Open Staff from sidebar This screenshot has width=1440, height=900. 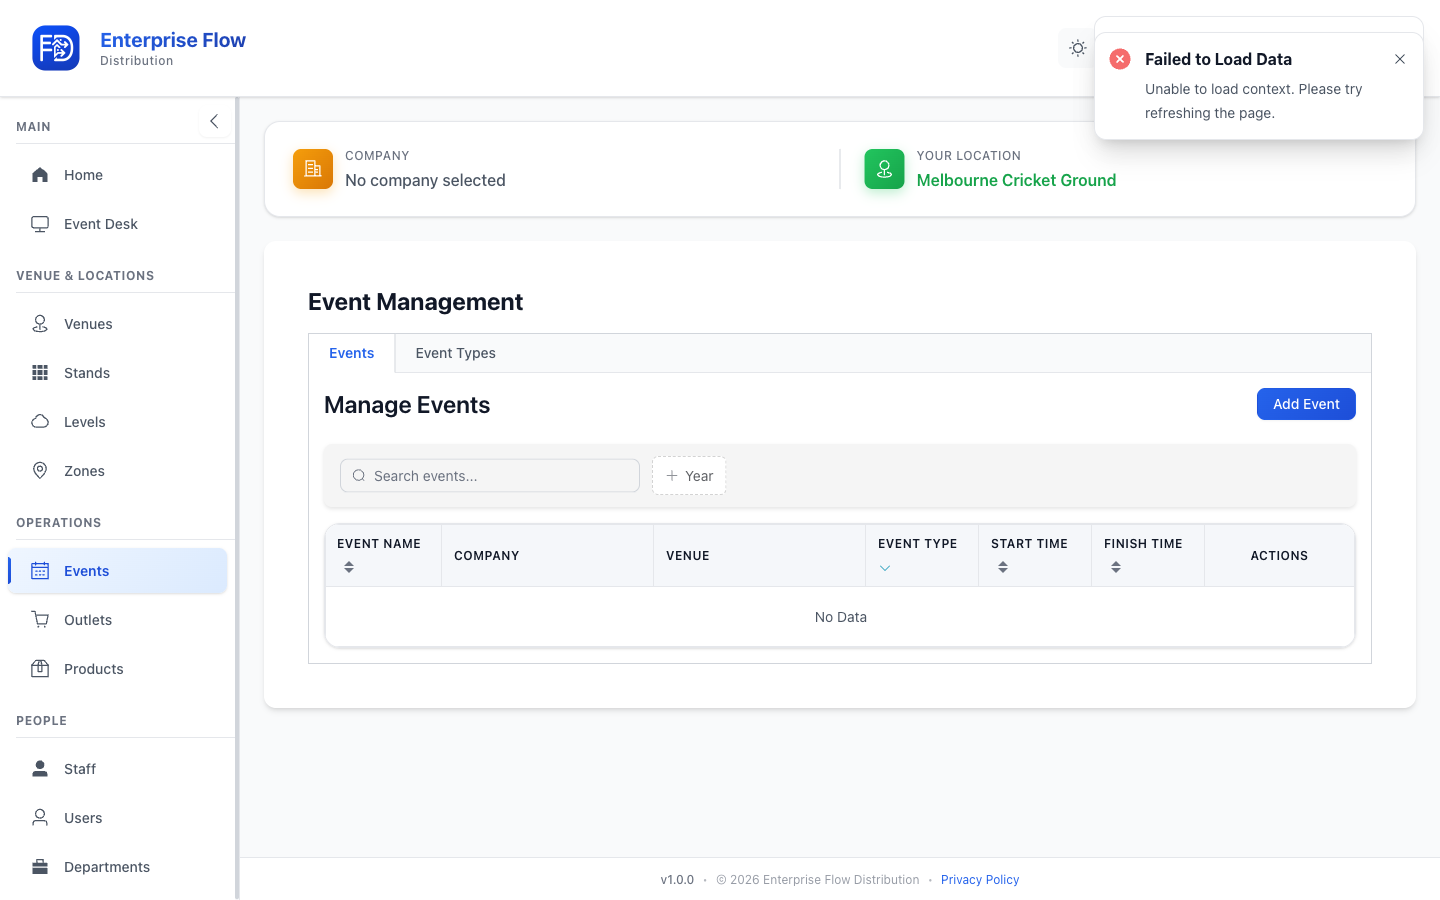coord(118,769)
